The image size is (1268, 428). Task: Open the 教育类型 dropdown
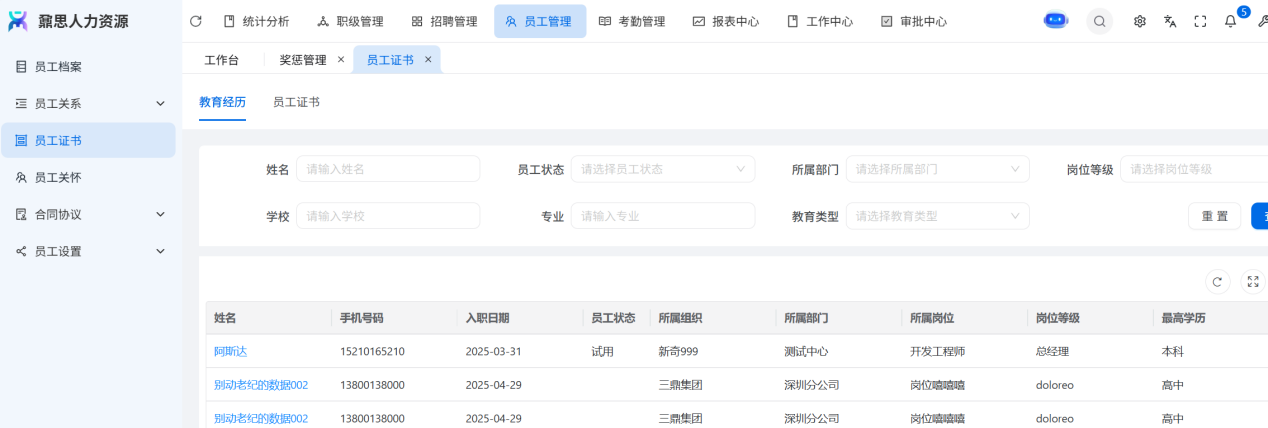coord(937,216)
